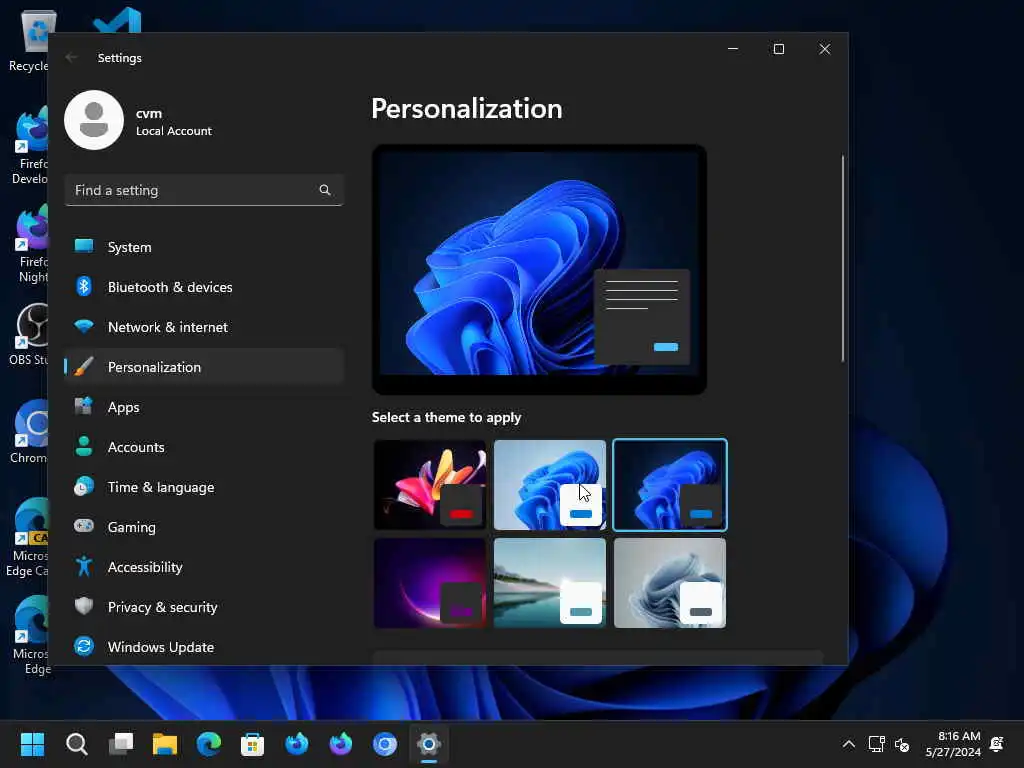
Task: Apply the gray Flow theme
Action: 670,583
